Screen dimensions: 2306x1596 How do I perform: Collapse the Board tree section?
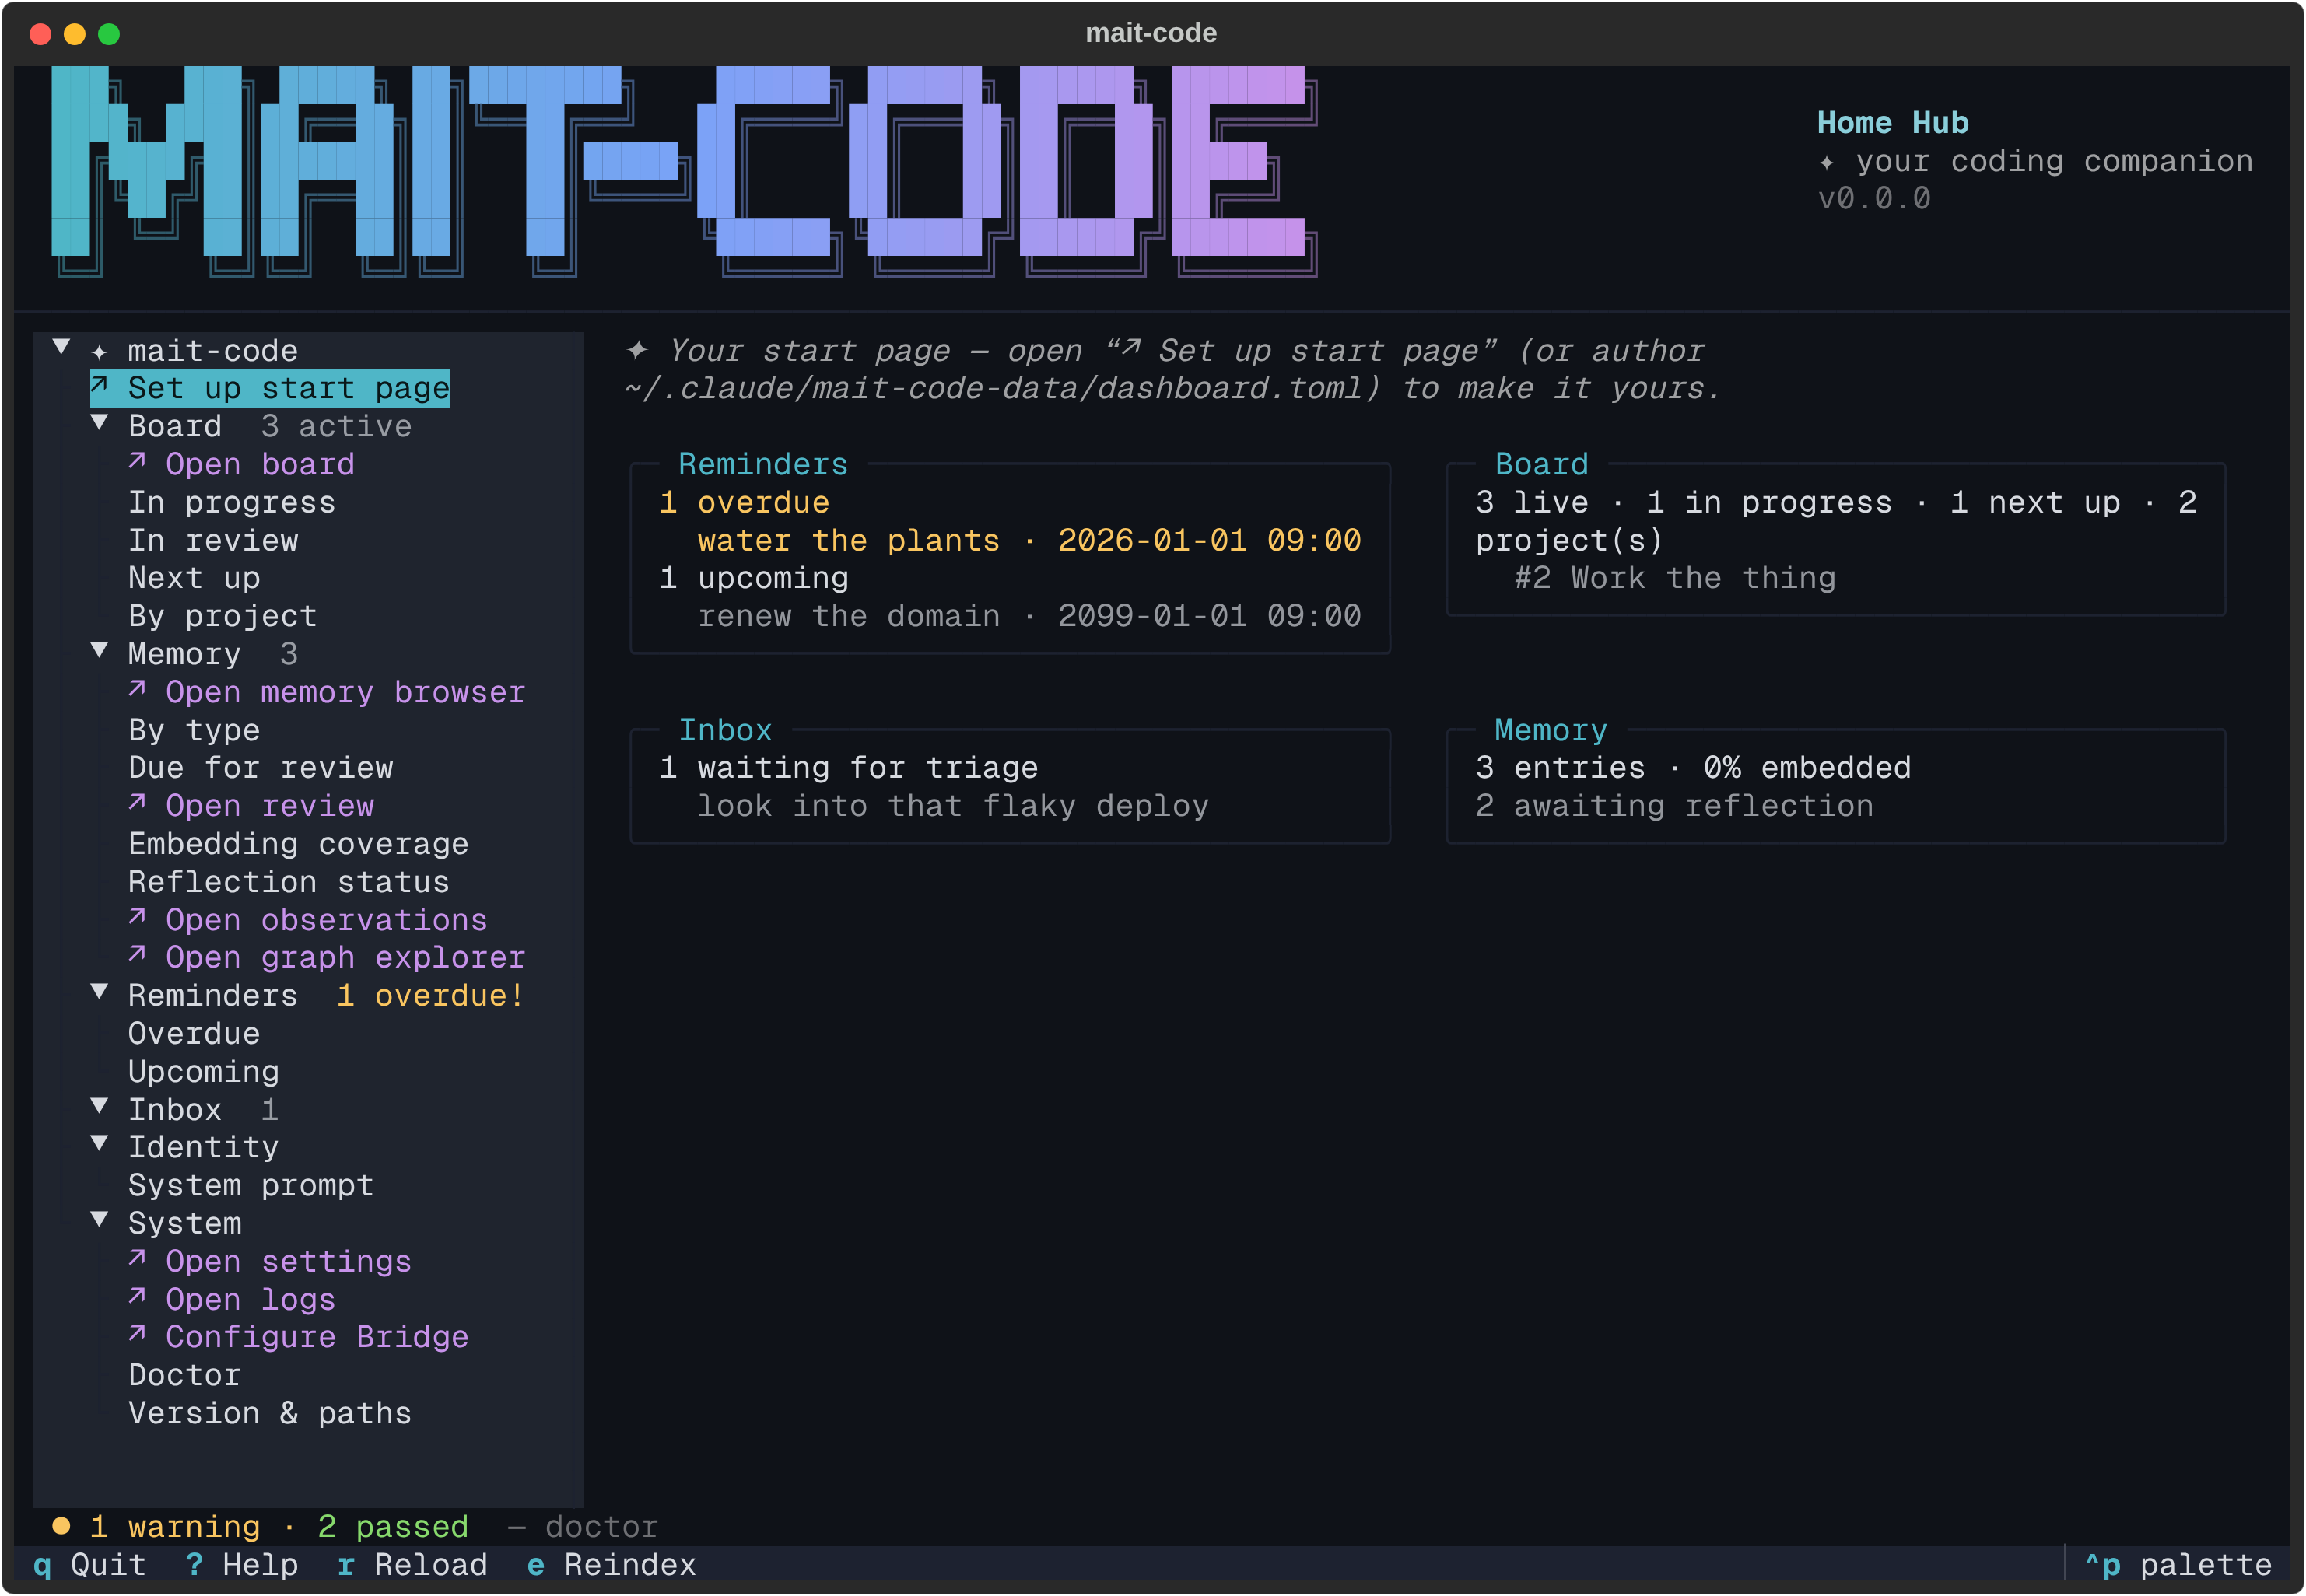coord(99,423)
